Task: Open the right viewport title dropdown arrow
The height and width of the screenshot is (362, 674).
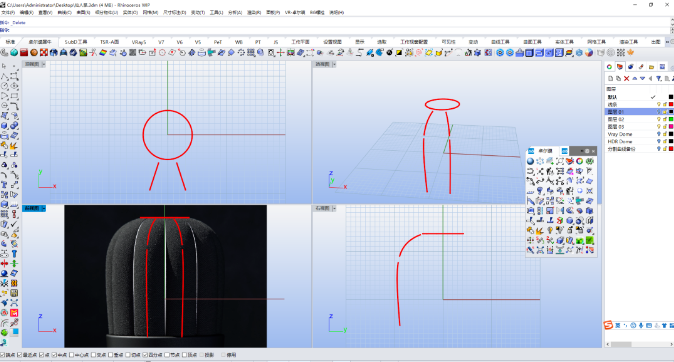Action: click(334, 208)
